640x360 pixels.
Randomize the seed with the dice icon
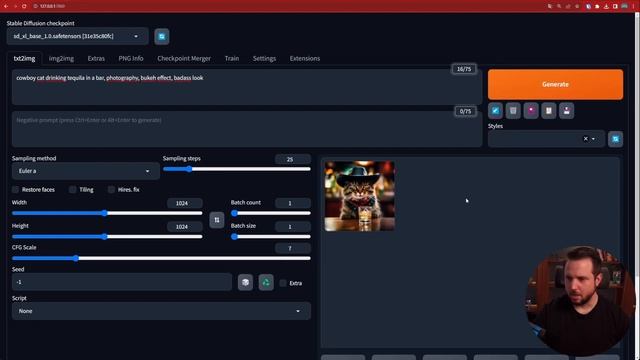click(245, 282)
